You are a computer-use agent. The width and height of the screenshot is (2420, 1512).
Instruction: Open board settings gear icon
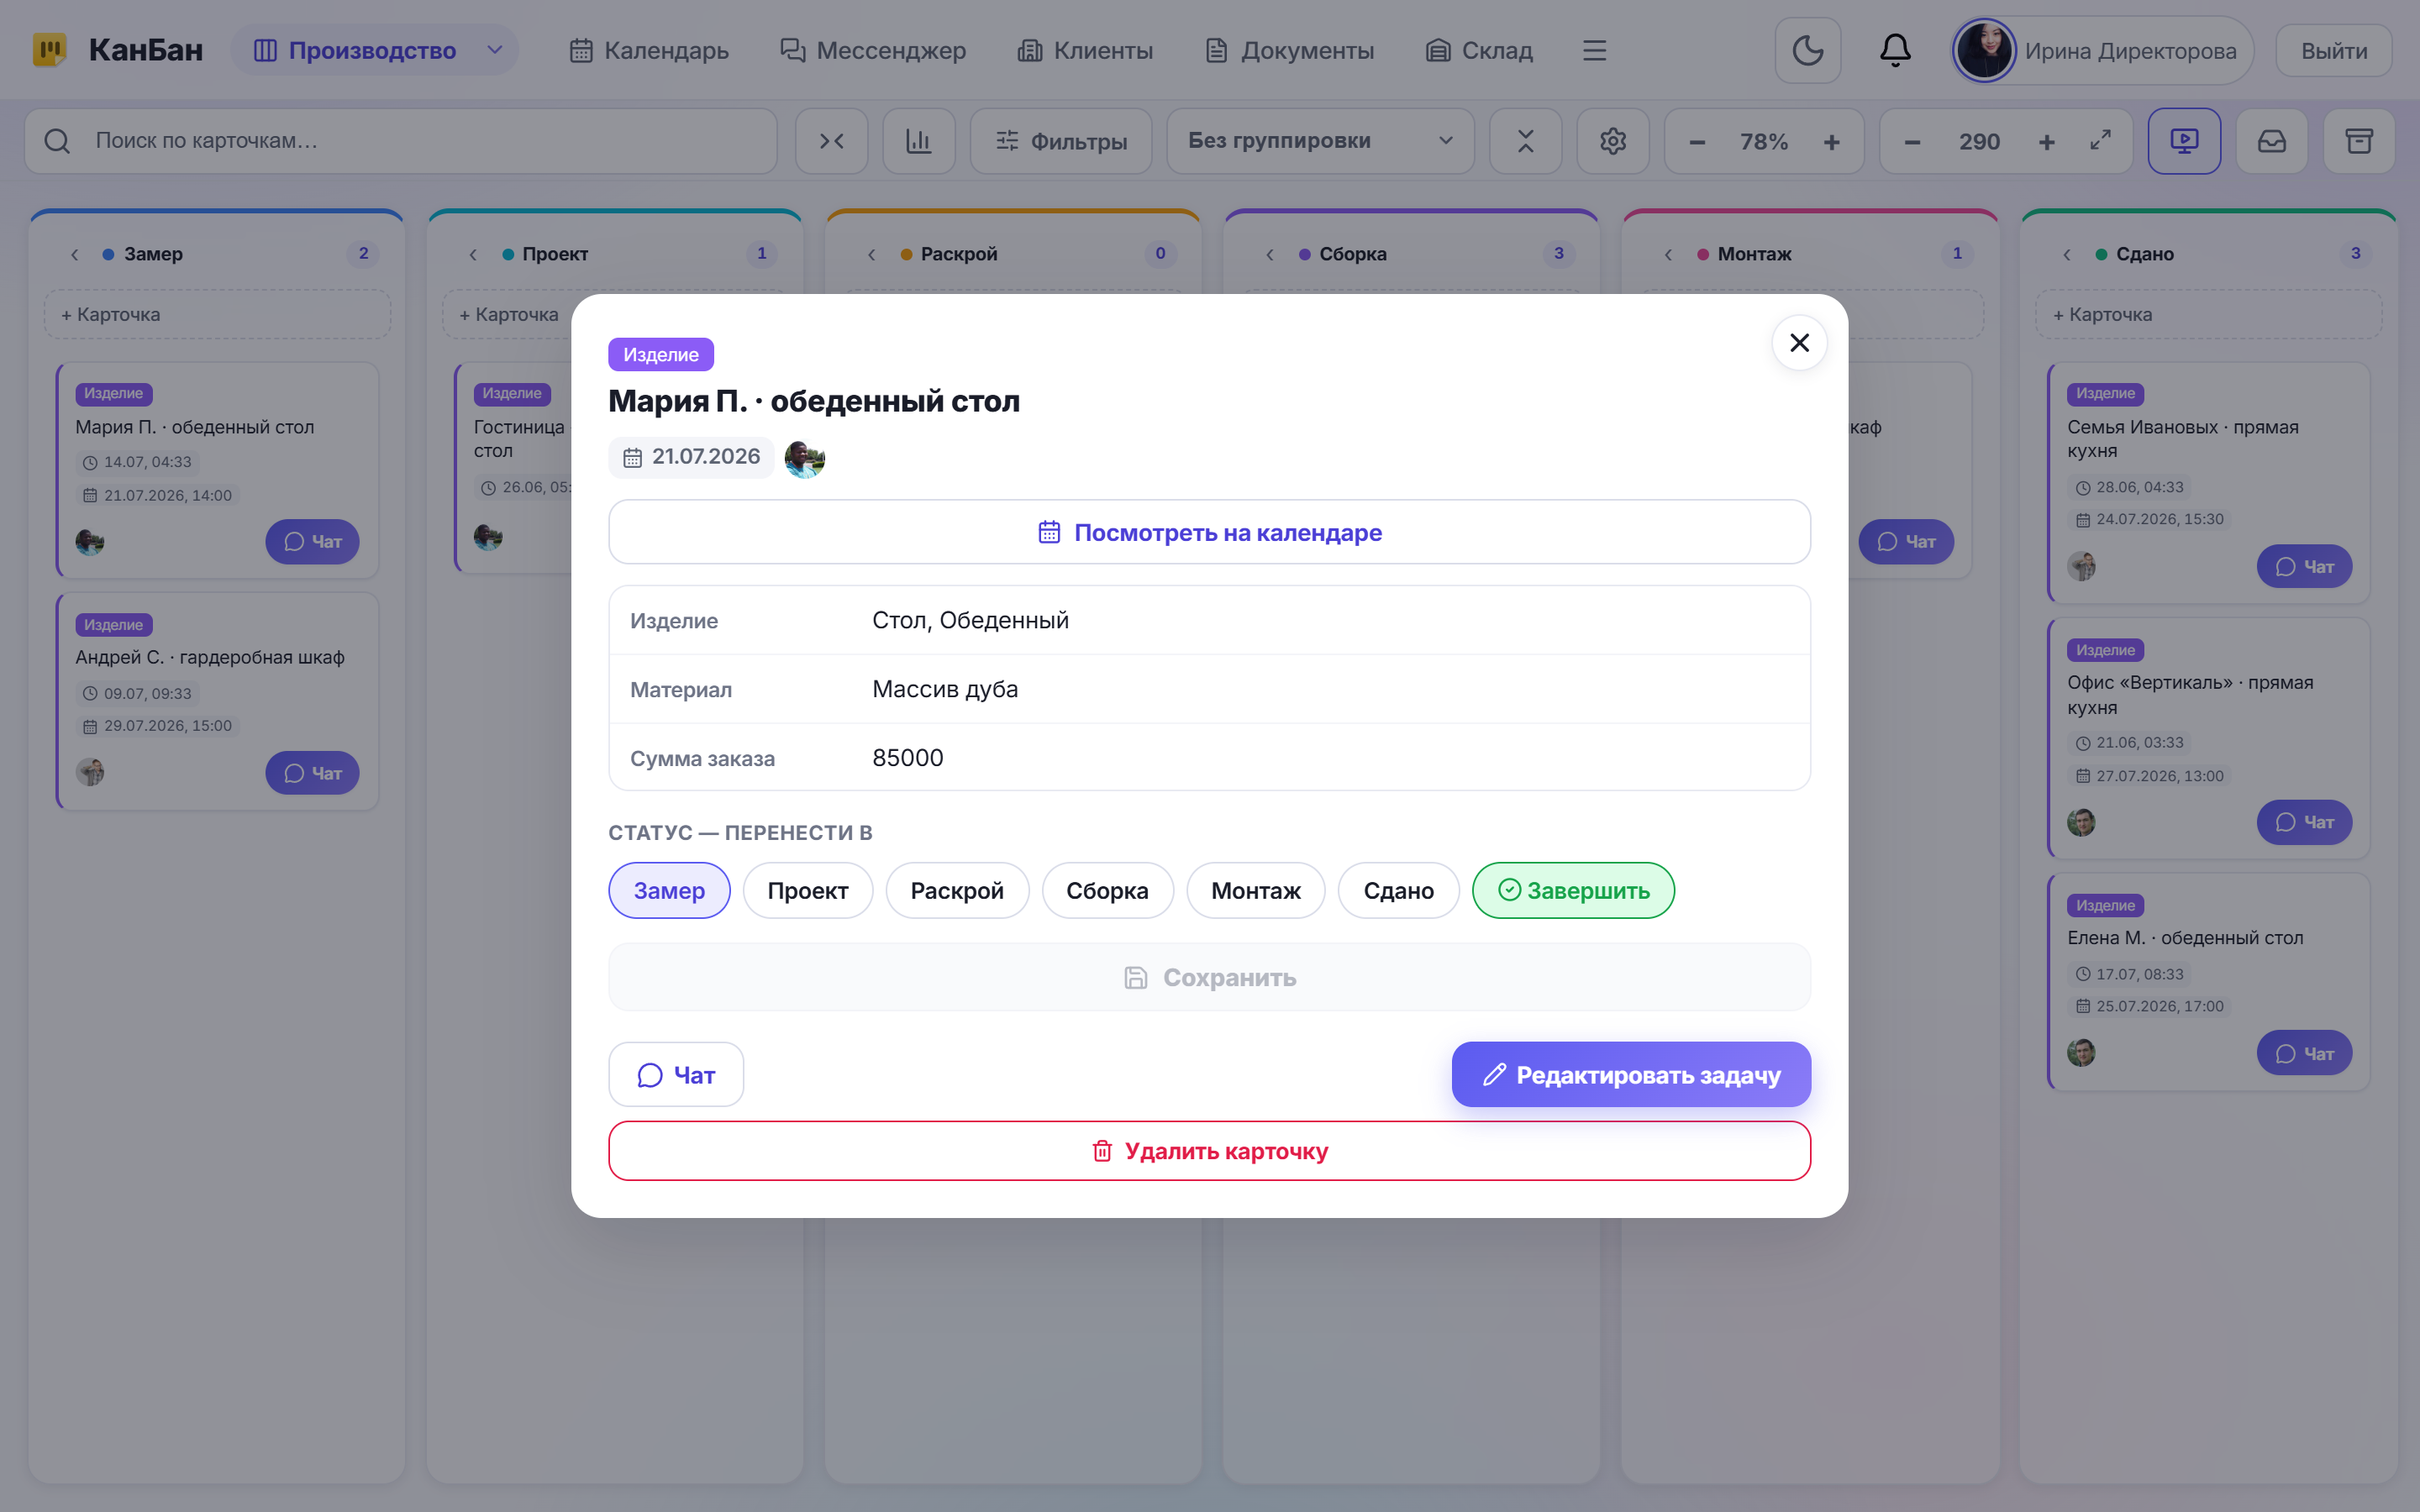tap(1612, 141)
